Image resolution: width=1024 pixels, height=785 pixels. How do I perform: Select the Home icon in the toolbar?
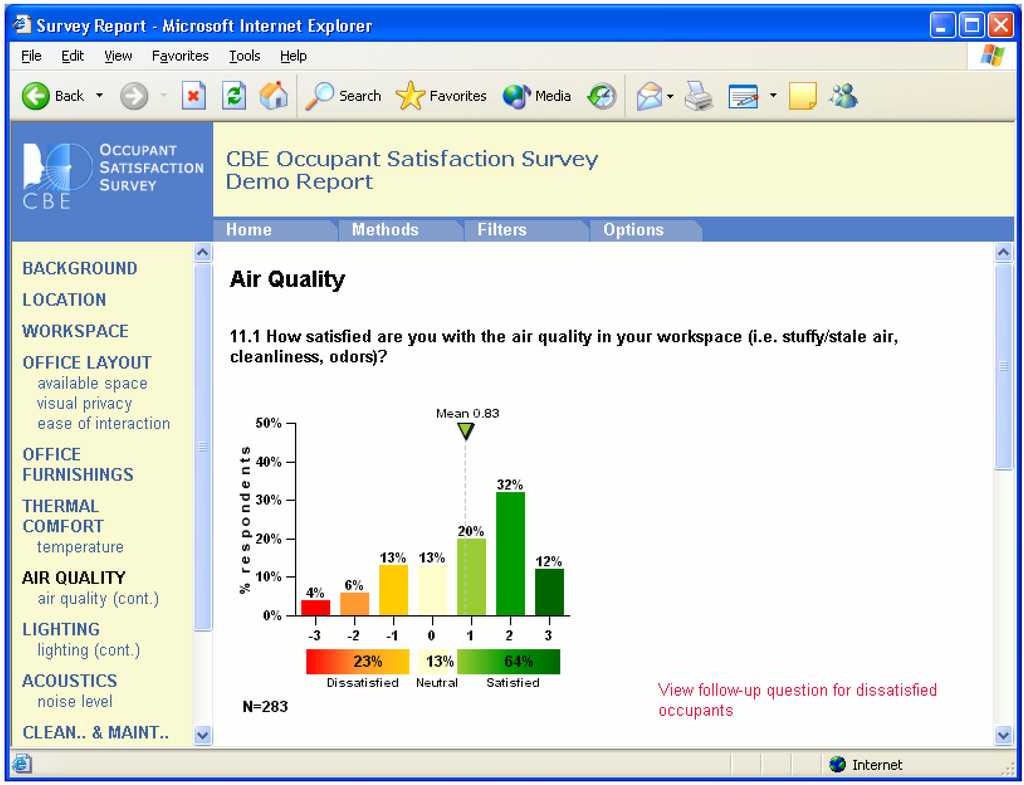point(273,96)
